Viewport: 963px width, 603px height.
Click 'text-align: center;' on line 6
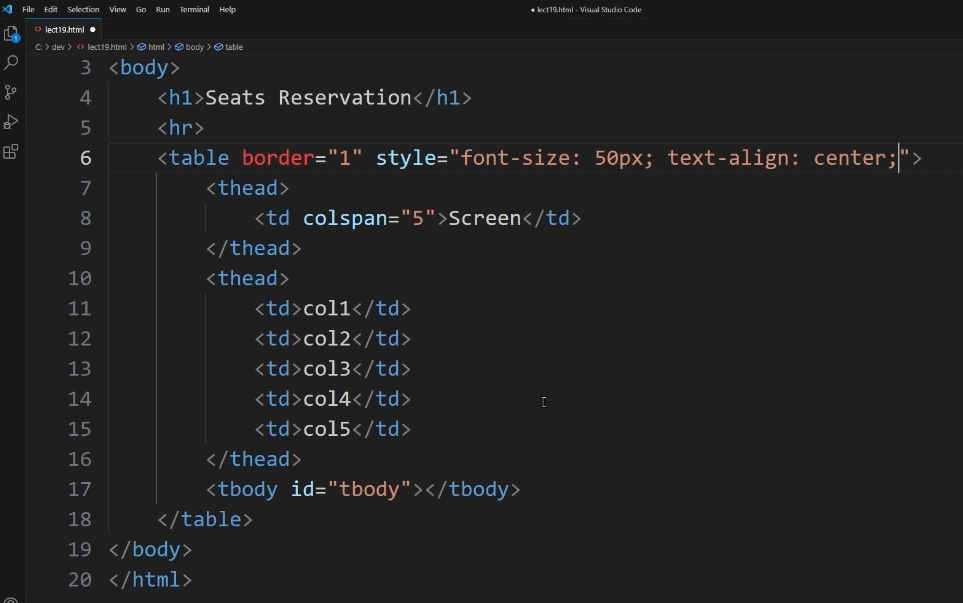(782, 158)
